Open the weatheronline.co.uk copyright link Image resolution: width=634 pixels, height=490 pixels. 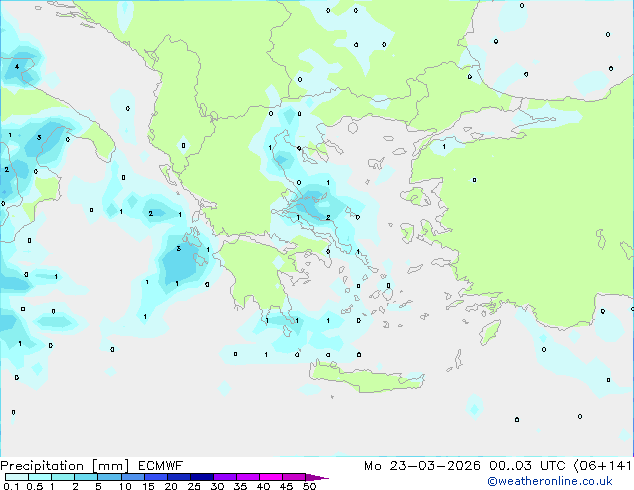[x=549, y=481]
